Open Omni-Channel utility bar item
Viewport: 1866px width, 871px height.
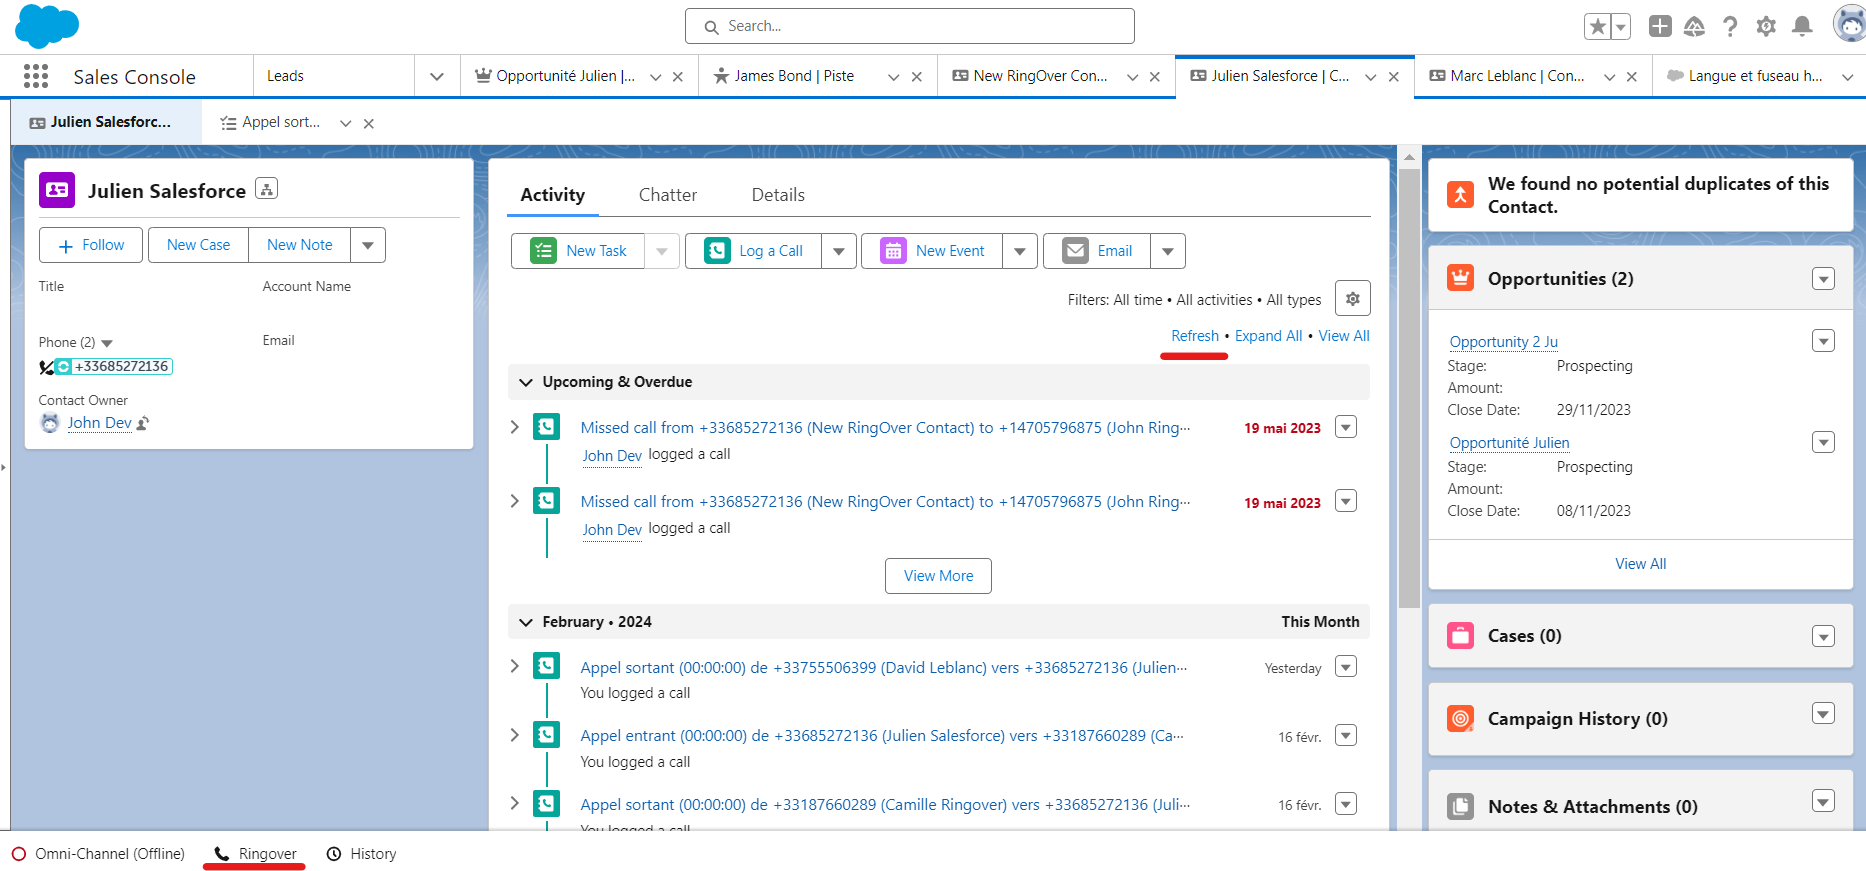click(98, 854)
